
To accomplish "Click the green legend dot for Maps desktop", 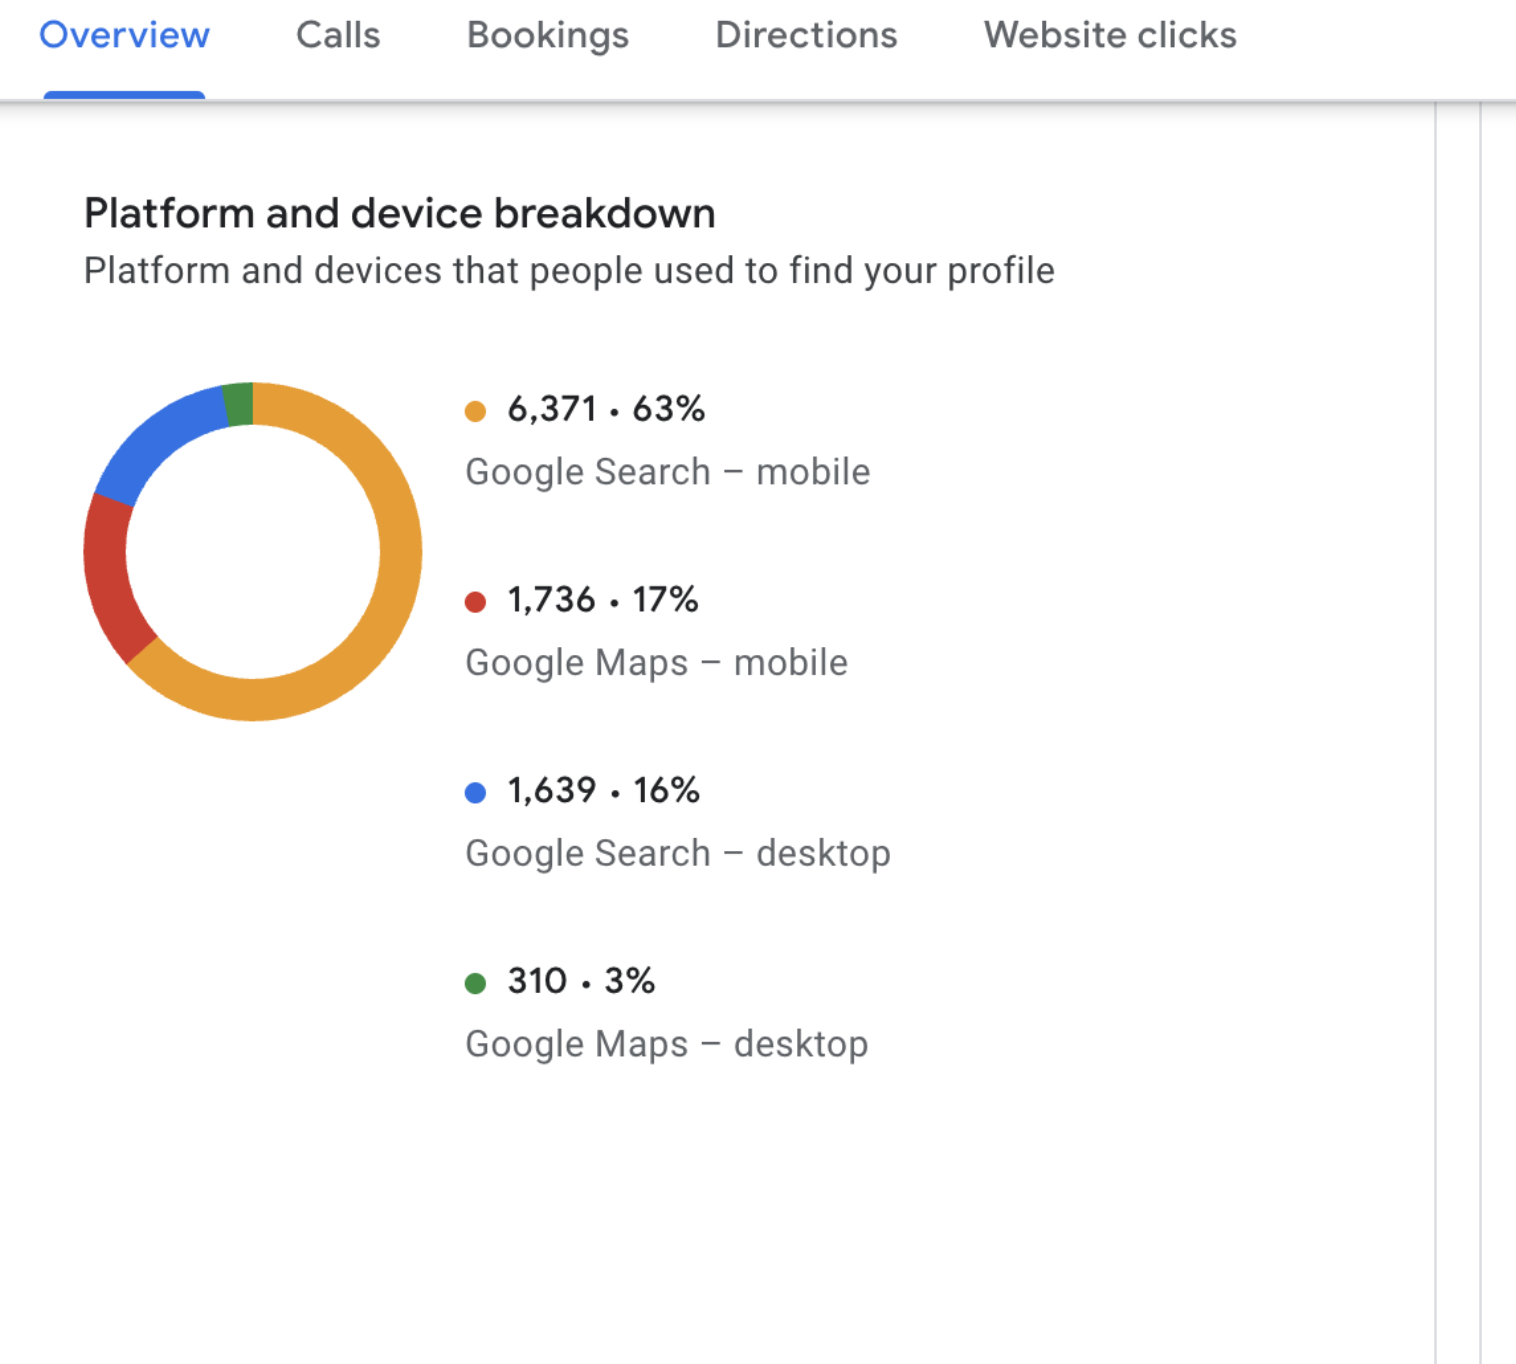I will tap(476, 984).
